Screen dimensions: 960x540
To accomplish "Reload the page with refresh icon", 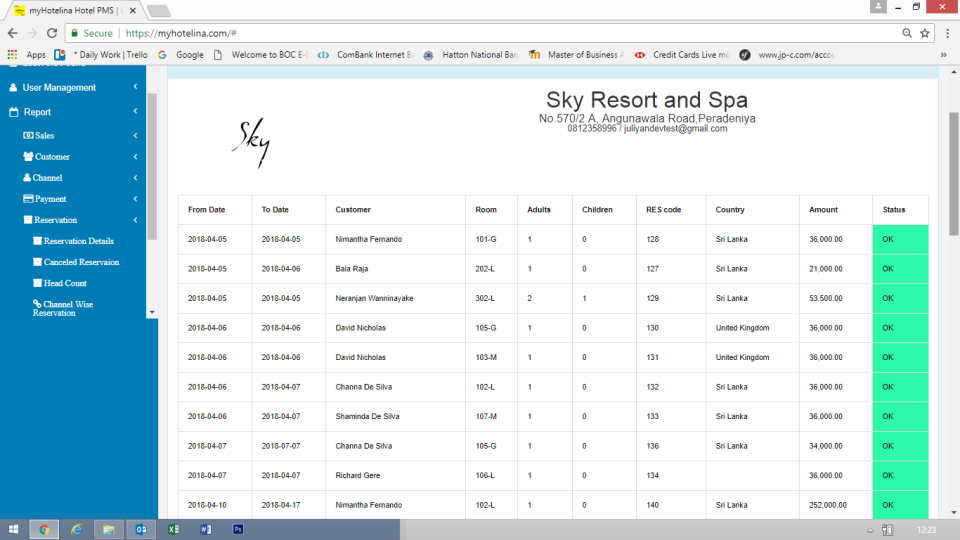I will (x=52, y=33).
